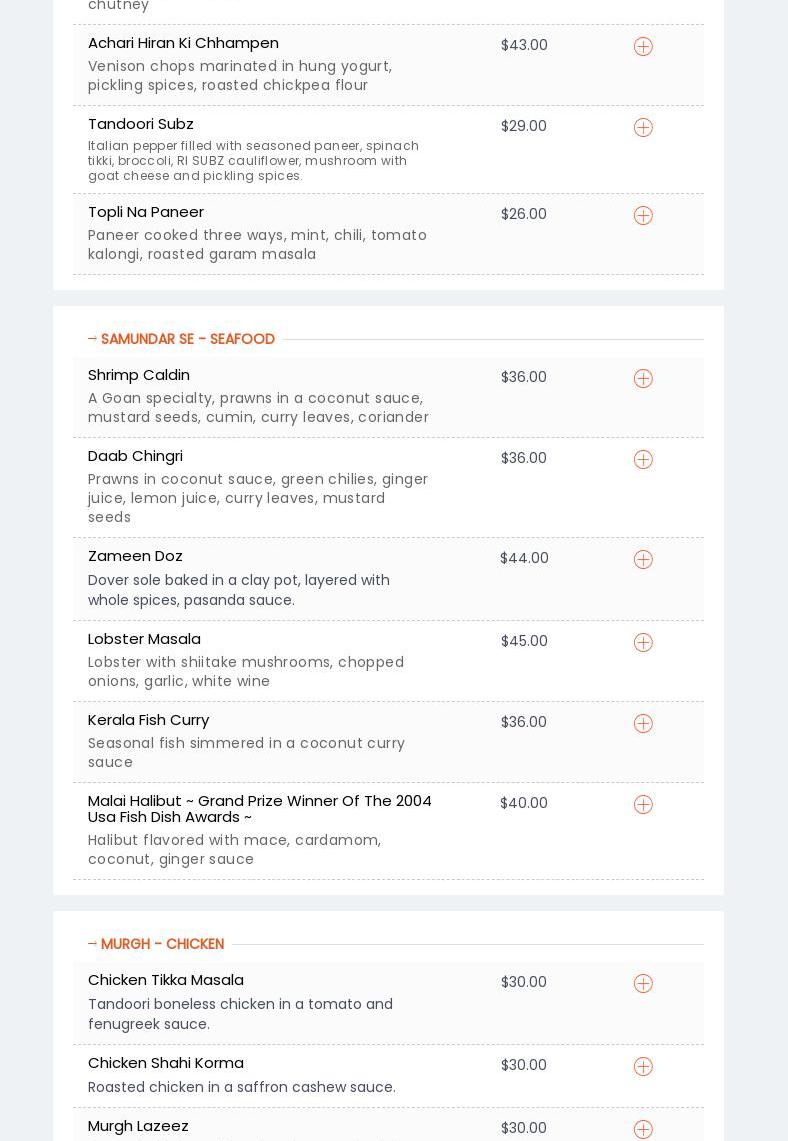The height and width of the screenshot is (1141, 788).
Task: Add Malai Halibut to cart
Action: [643, 805]
